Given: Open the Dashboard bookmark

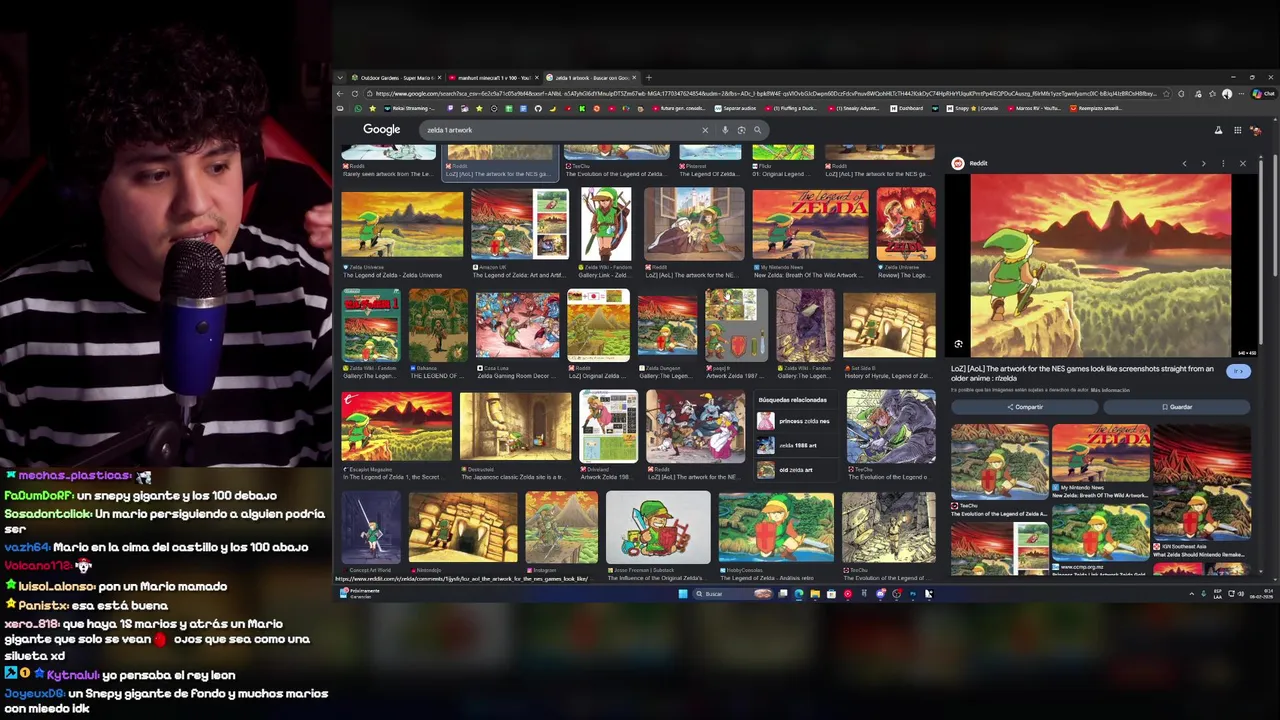Looking at the screenshot, I should point(906,108).
